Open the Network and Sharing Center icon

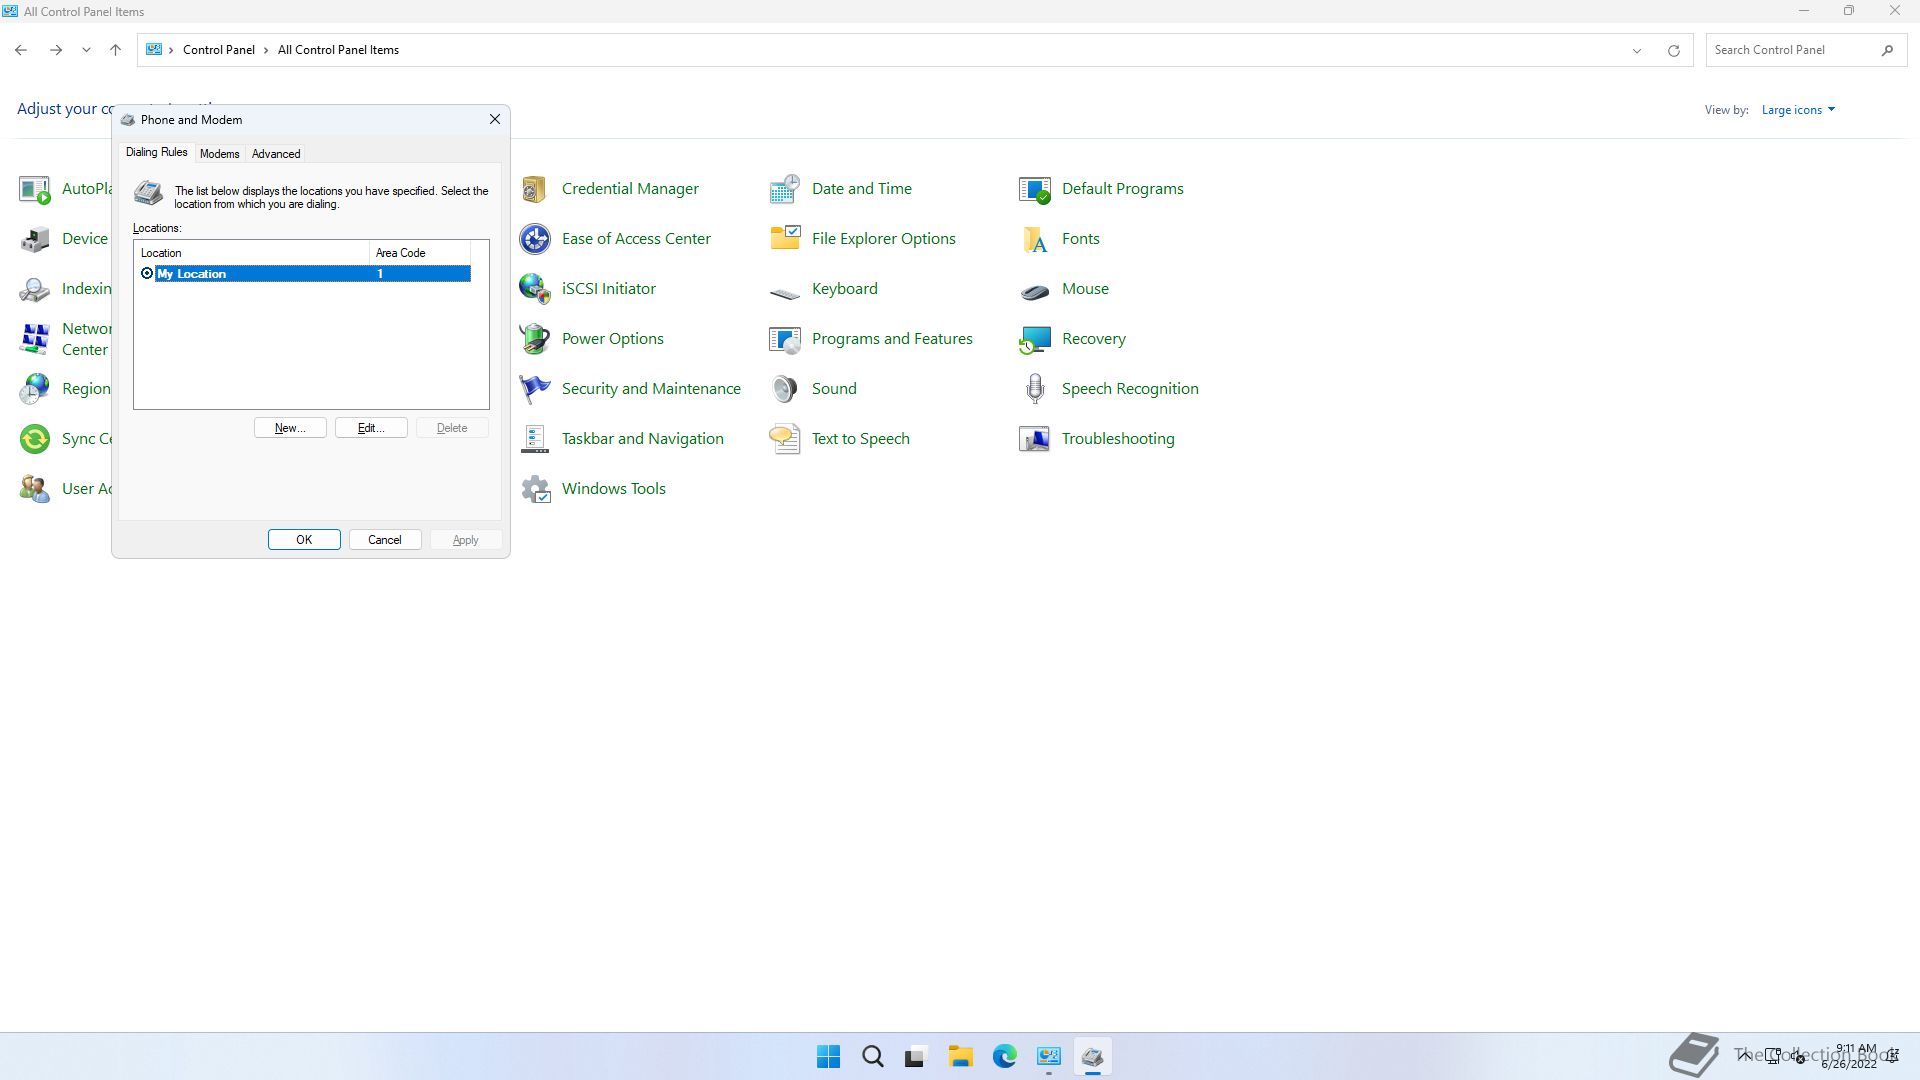point(35,339)
